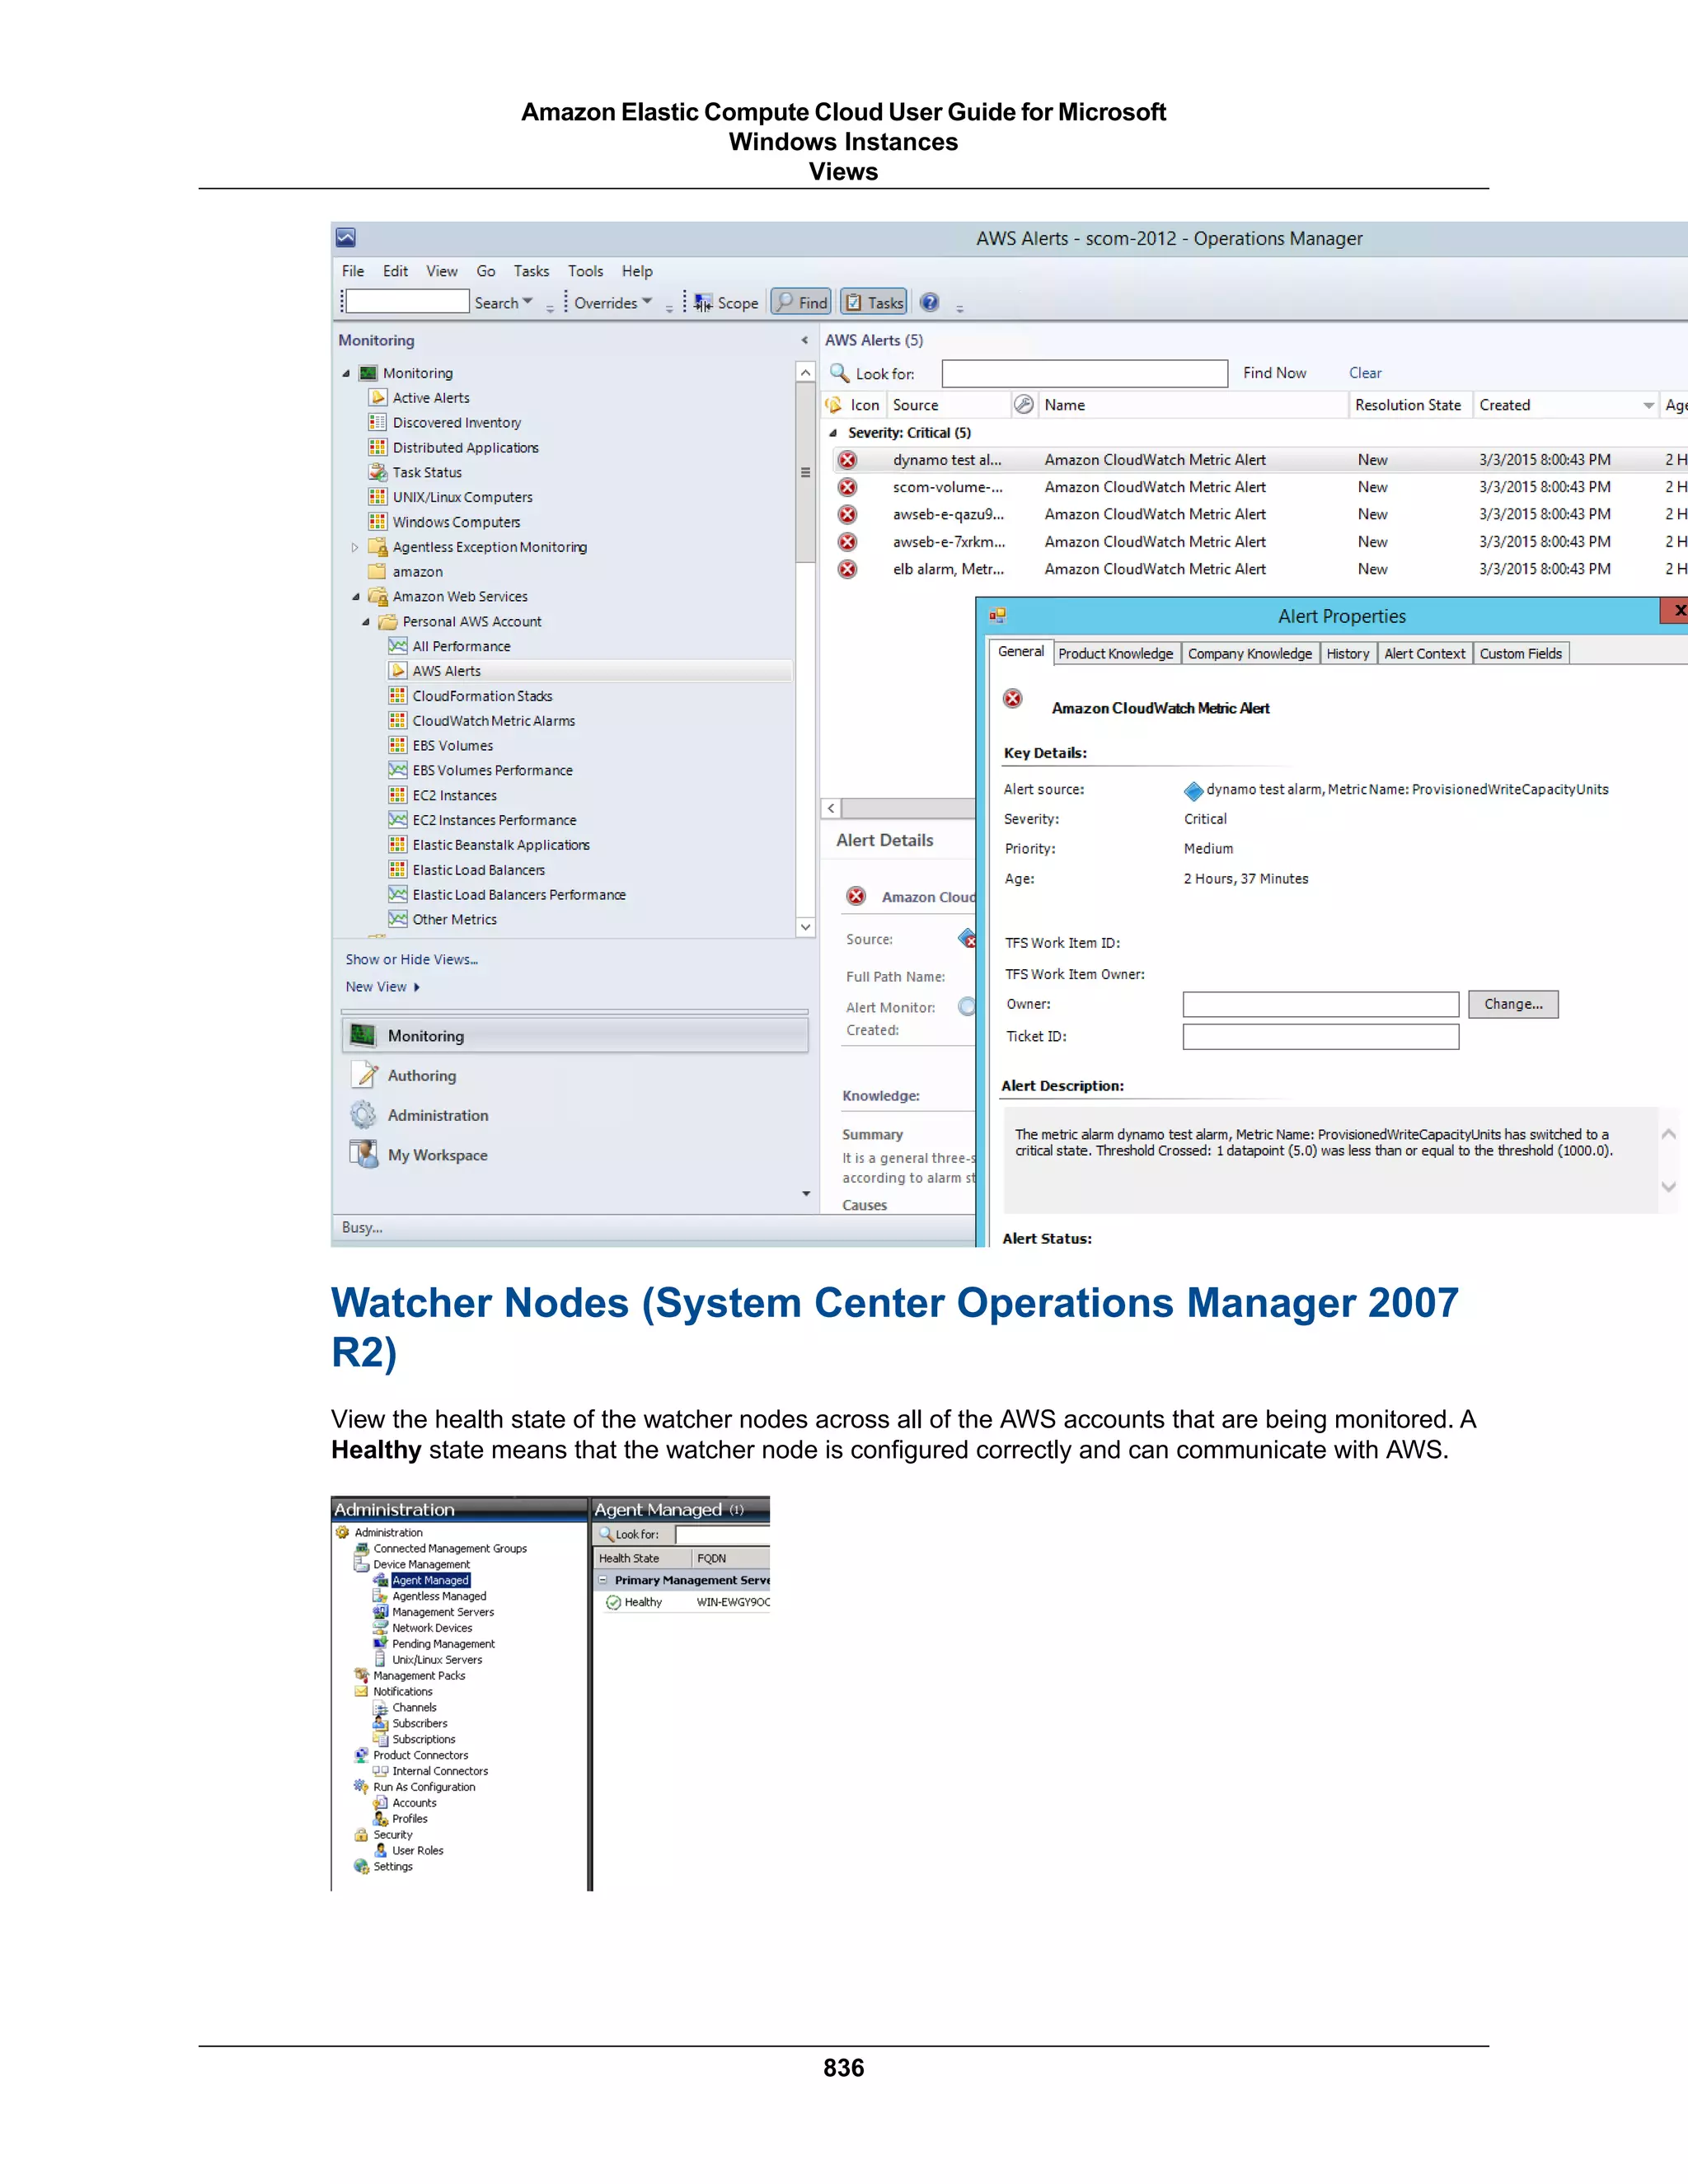Click the critical icon on scom-volume row
1688x2184 pixels.
[x=847, y=487]
